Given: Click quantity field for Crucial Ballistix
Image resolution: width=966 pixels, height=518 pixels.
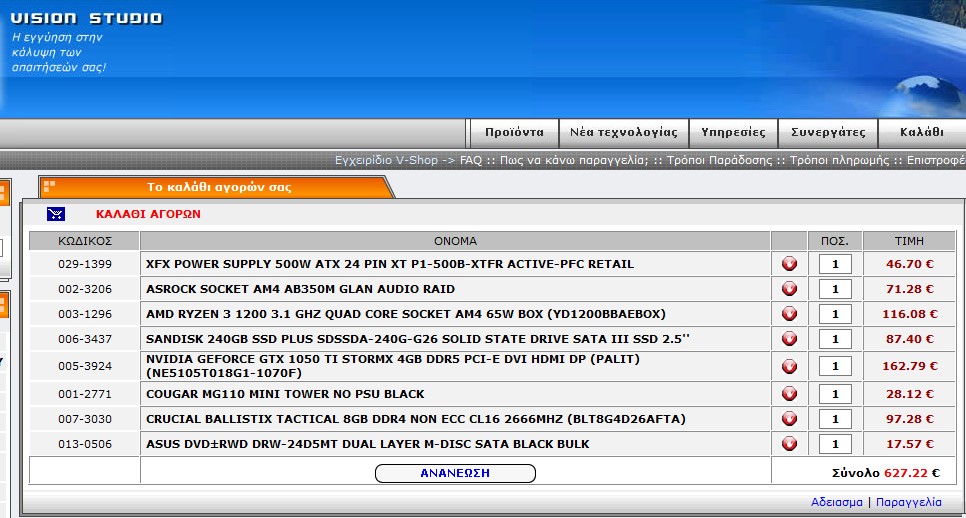Looking at the screenshot, I should (x=835, y=419).
